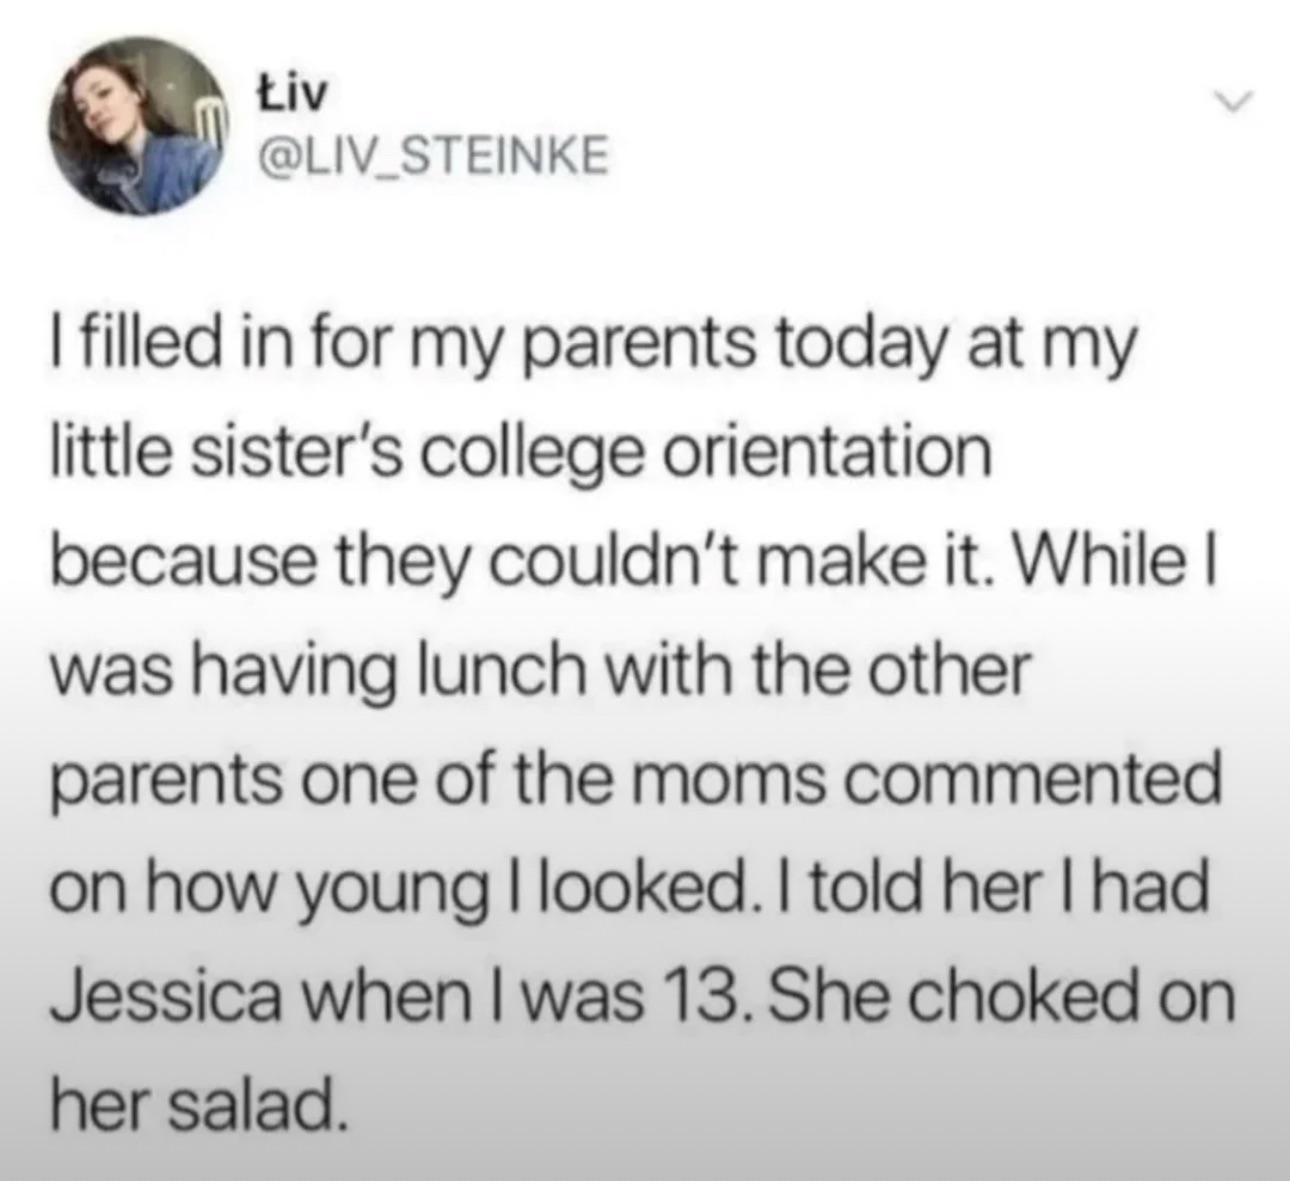Image resolution: width=1290 pixels, height=1181 pixels.
Task: Click the word "Jessica" in the tweet
Action: click(x=164, y=997)
